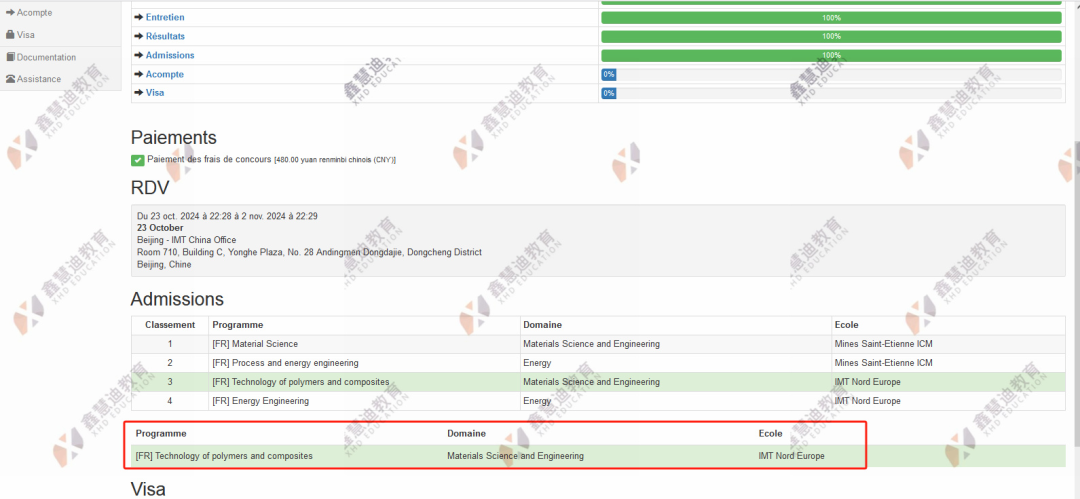Open the Résultats step link
1080x499 pixels.
click(x=165, y=36)
